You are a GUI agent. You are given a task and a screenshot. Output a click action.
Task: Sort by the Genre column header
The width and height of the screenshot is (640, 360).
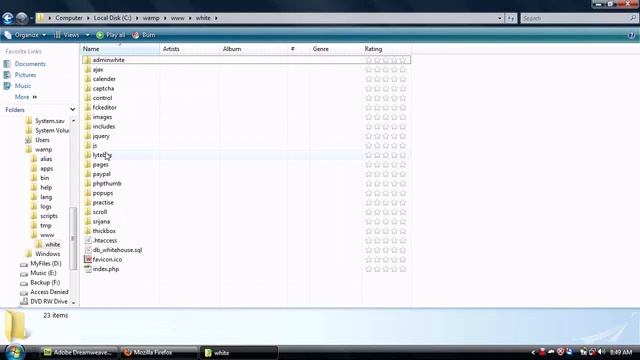tap(336, 49)
